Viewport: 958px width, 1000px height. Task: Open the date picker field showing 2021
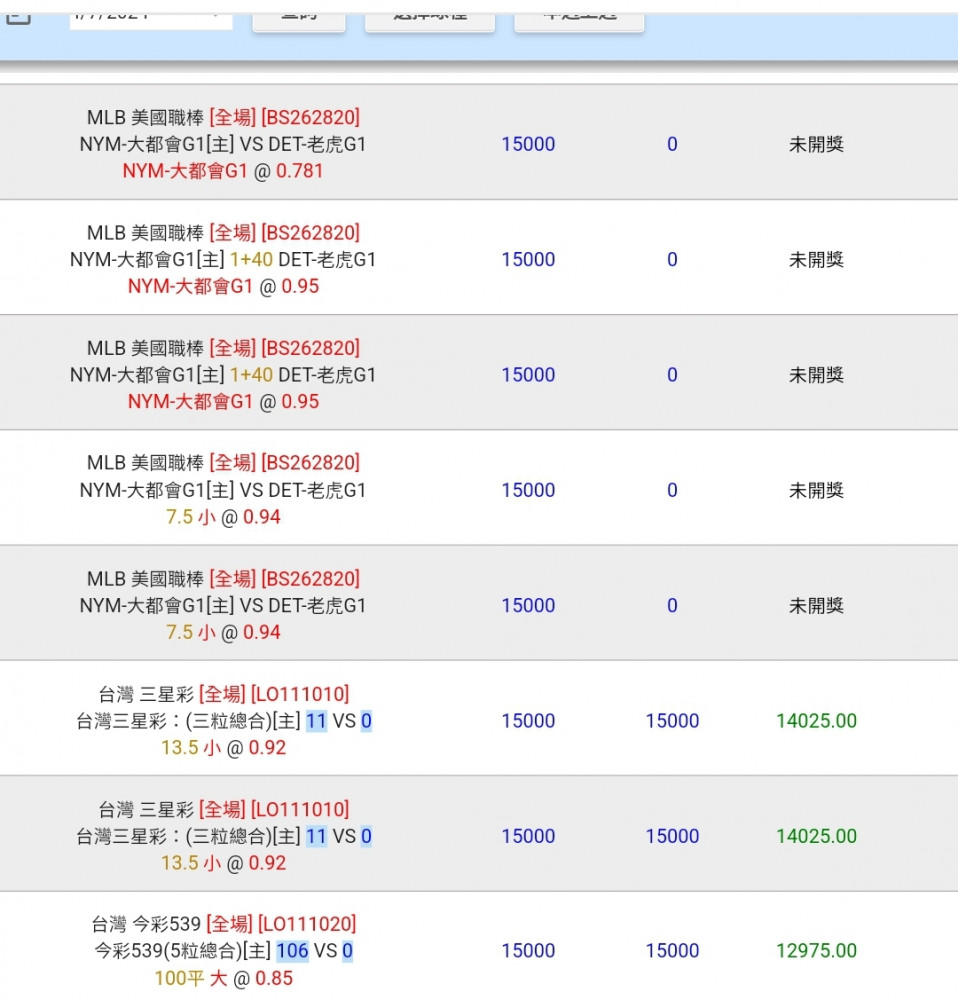click(151, 19)
